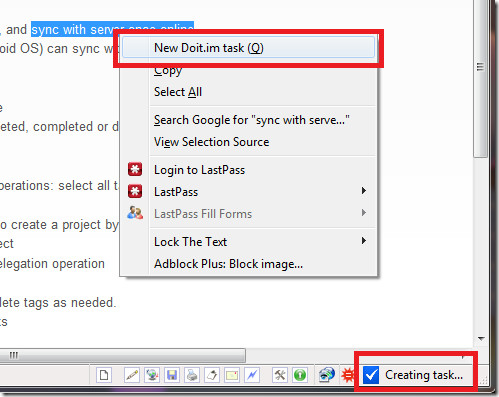Click the blue Doit.im checkmark icon
499x397 pixels.
[x=371, y=375]
